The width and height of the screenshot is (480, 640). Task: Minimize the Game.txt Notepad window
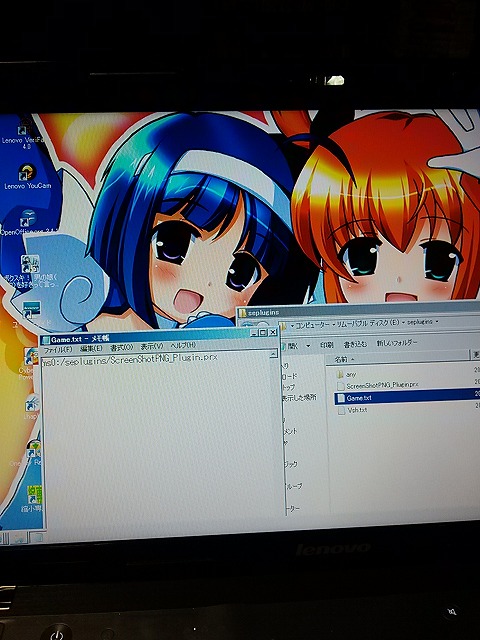(x=254, y=333)
